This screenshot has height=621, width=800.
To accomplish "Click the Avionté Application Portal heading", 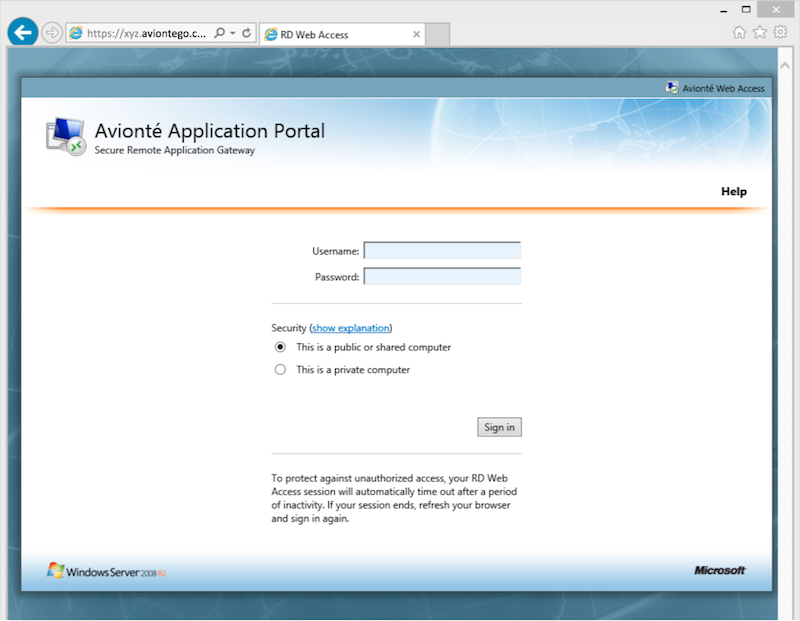I will (x=210, y=131).
